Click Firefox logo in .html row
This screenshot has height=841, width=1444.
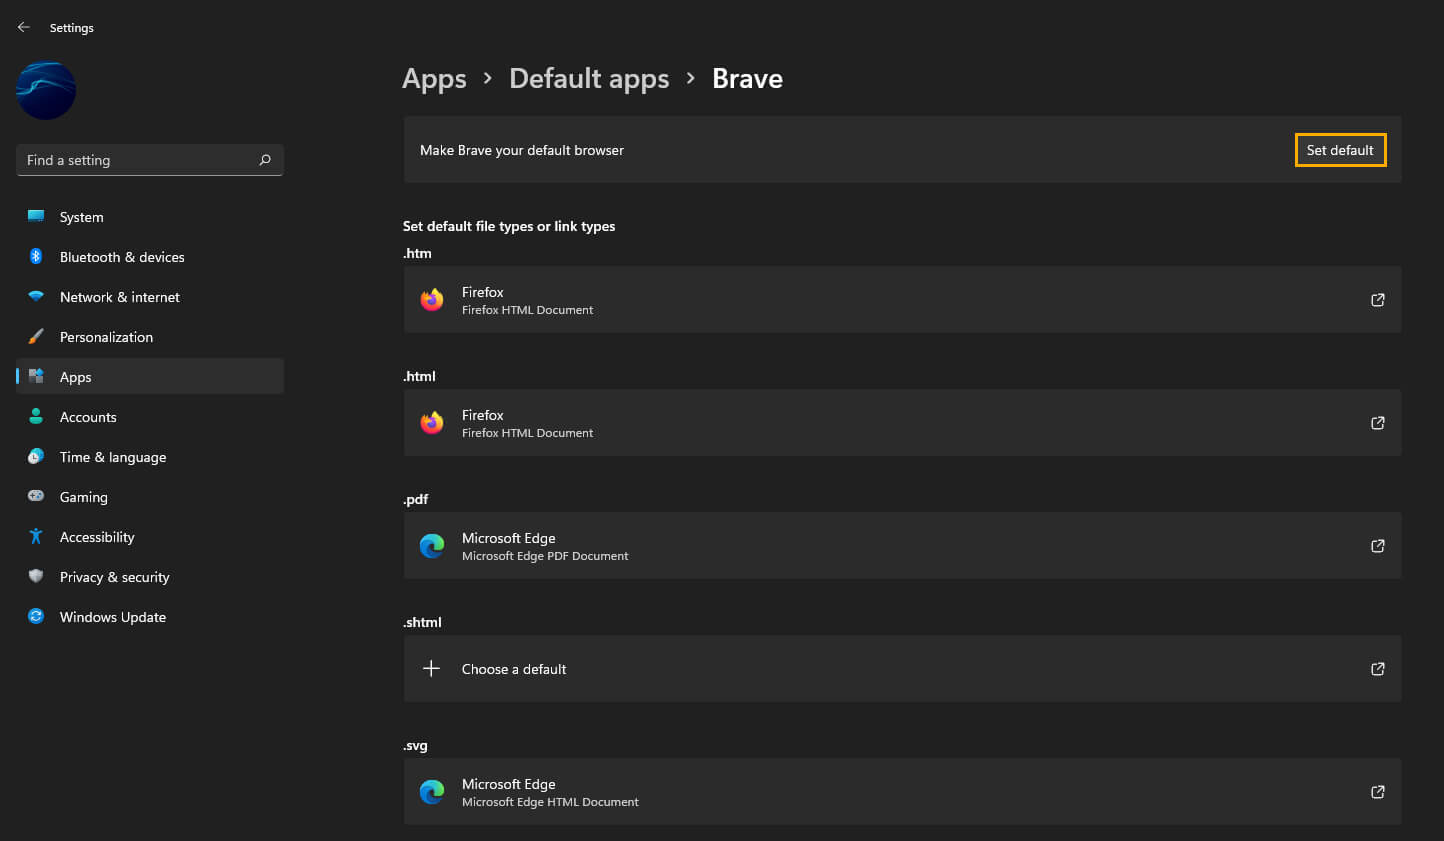pyautogui.click(x=432, y=423)
